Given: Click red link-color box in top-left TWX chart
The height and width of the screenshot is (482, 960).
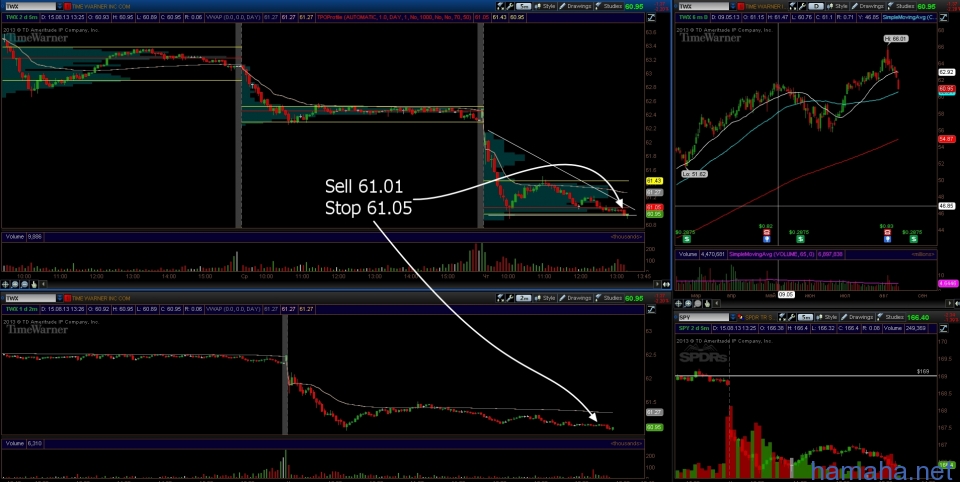Looking at the screenshot, I should (68, 6).
